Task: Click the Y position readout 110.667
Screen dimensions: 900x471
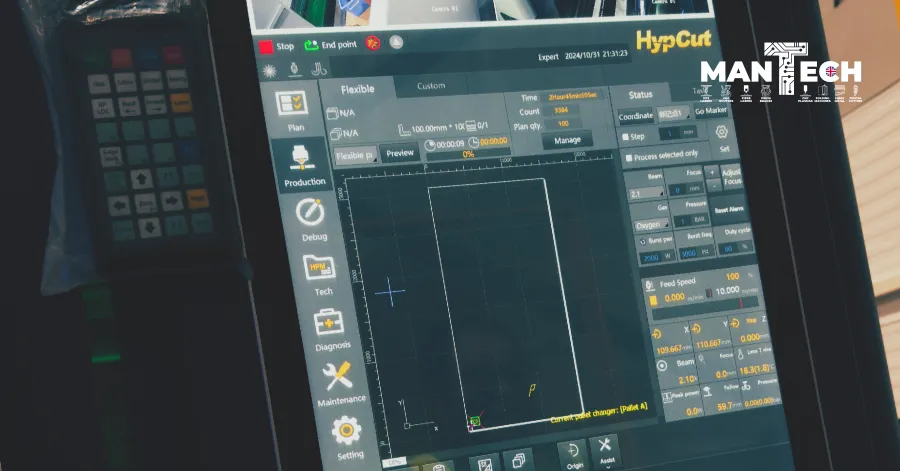Action: pos(709,343)
